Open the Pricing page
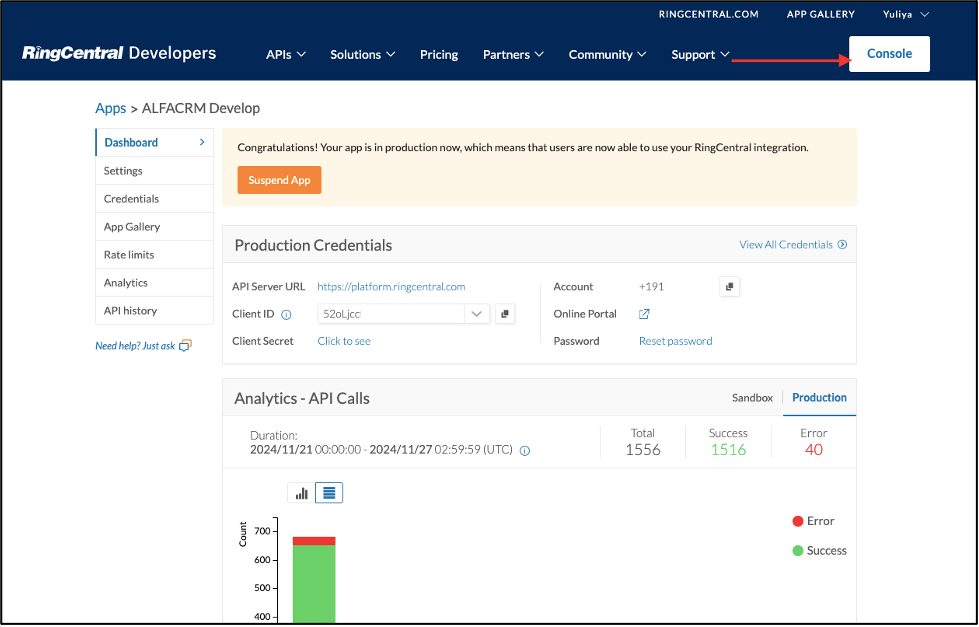This screenshot has height=627, width=979. pyautogui.click(x=439, y=54)
